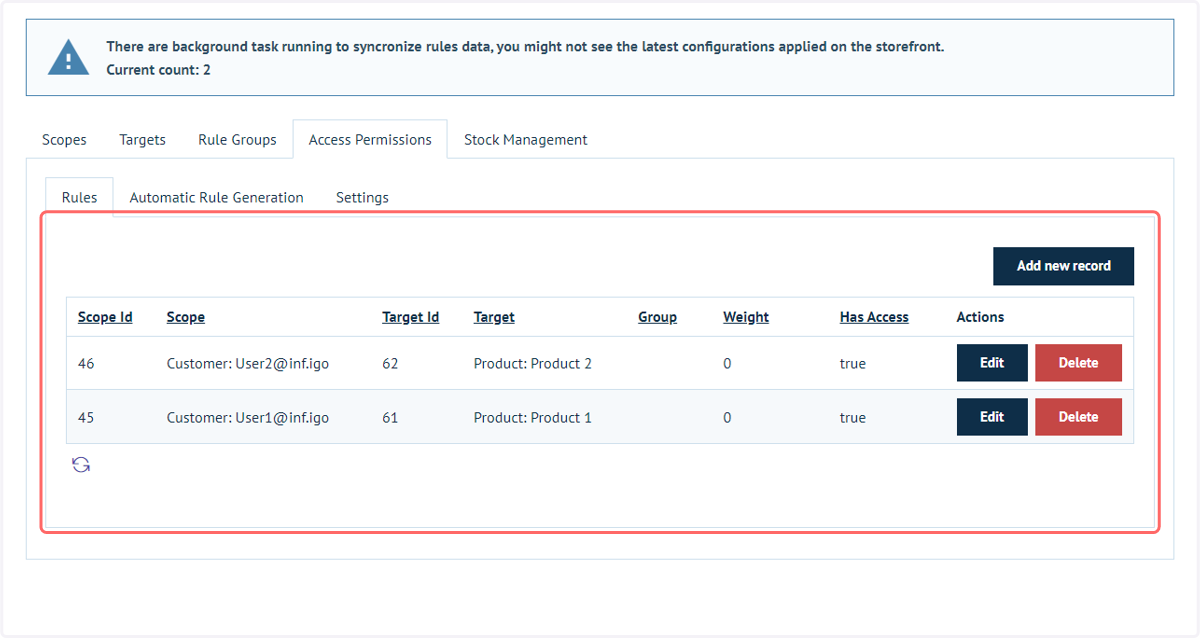This screenshot has width=1200, height=638.
Task: Click scope id value 46
Action: 86,364
